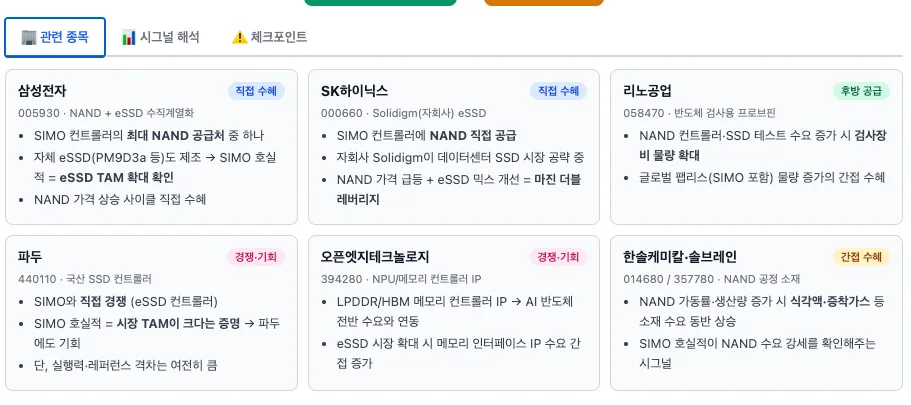Click the green button at top edge

381,2
